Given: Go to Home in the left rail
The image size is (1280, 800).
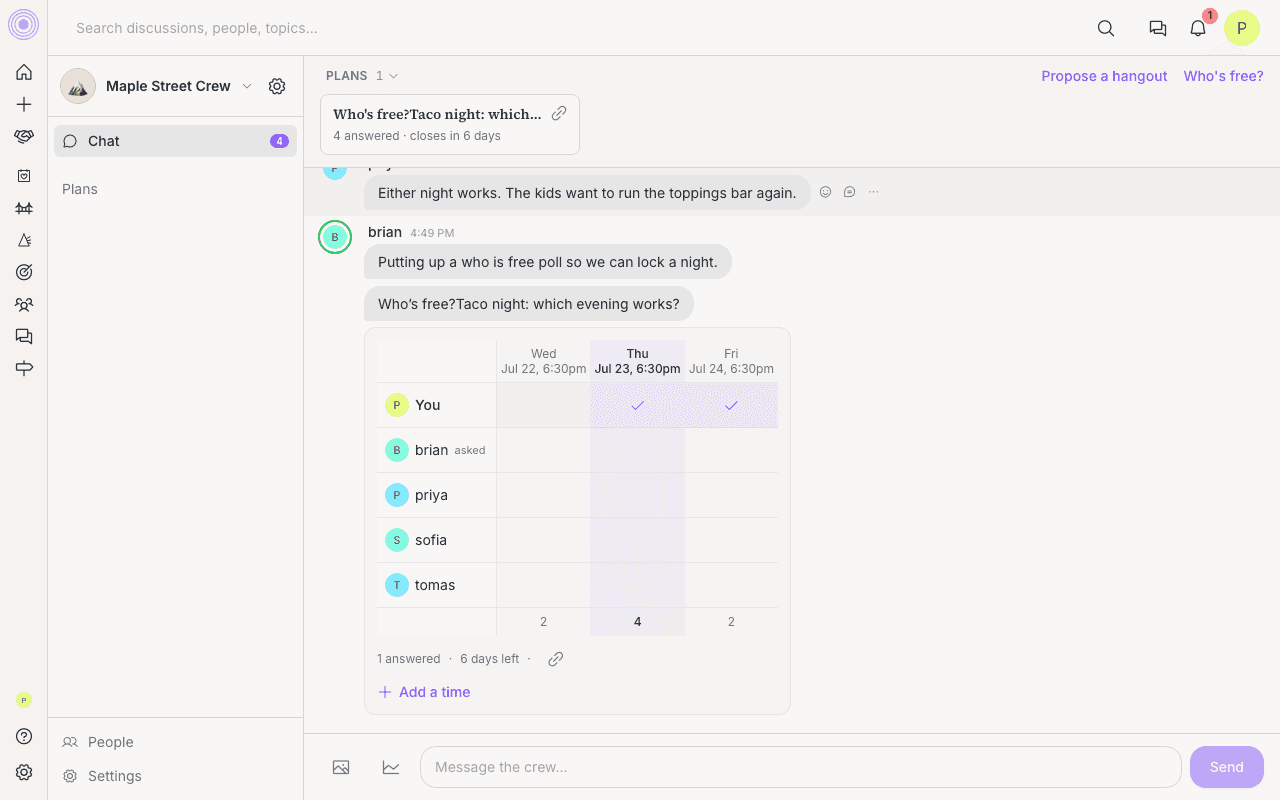Looking at the screenshot, I should tap(24, 72).
